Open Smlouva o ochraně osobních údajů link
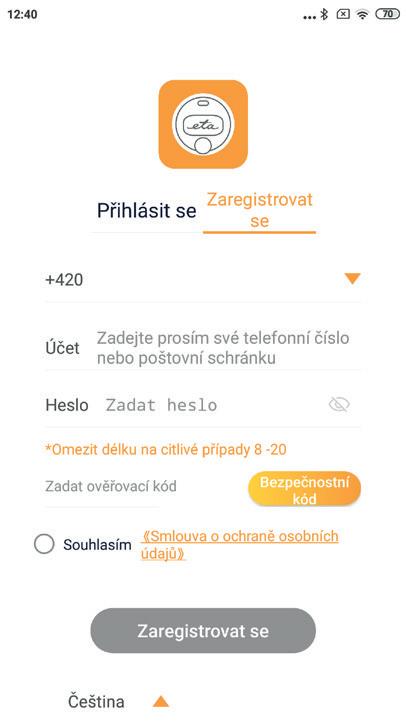Screen dimensions: 406x721 click(x=240, y=545)
